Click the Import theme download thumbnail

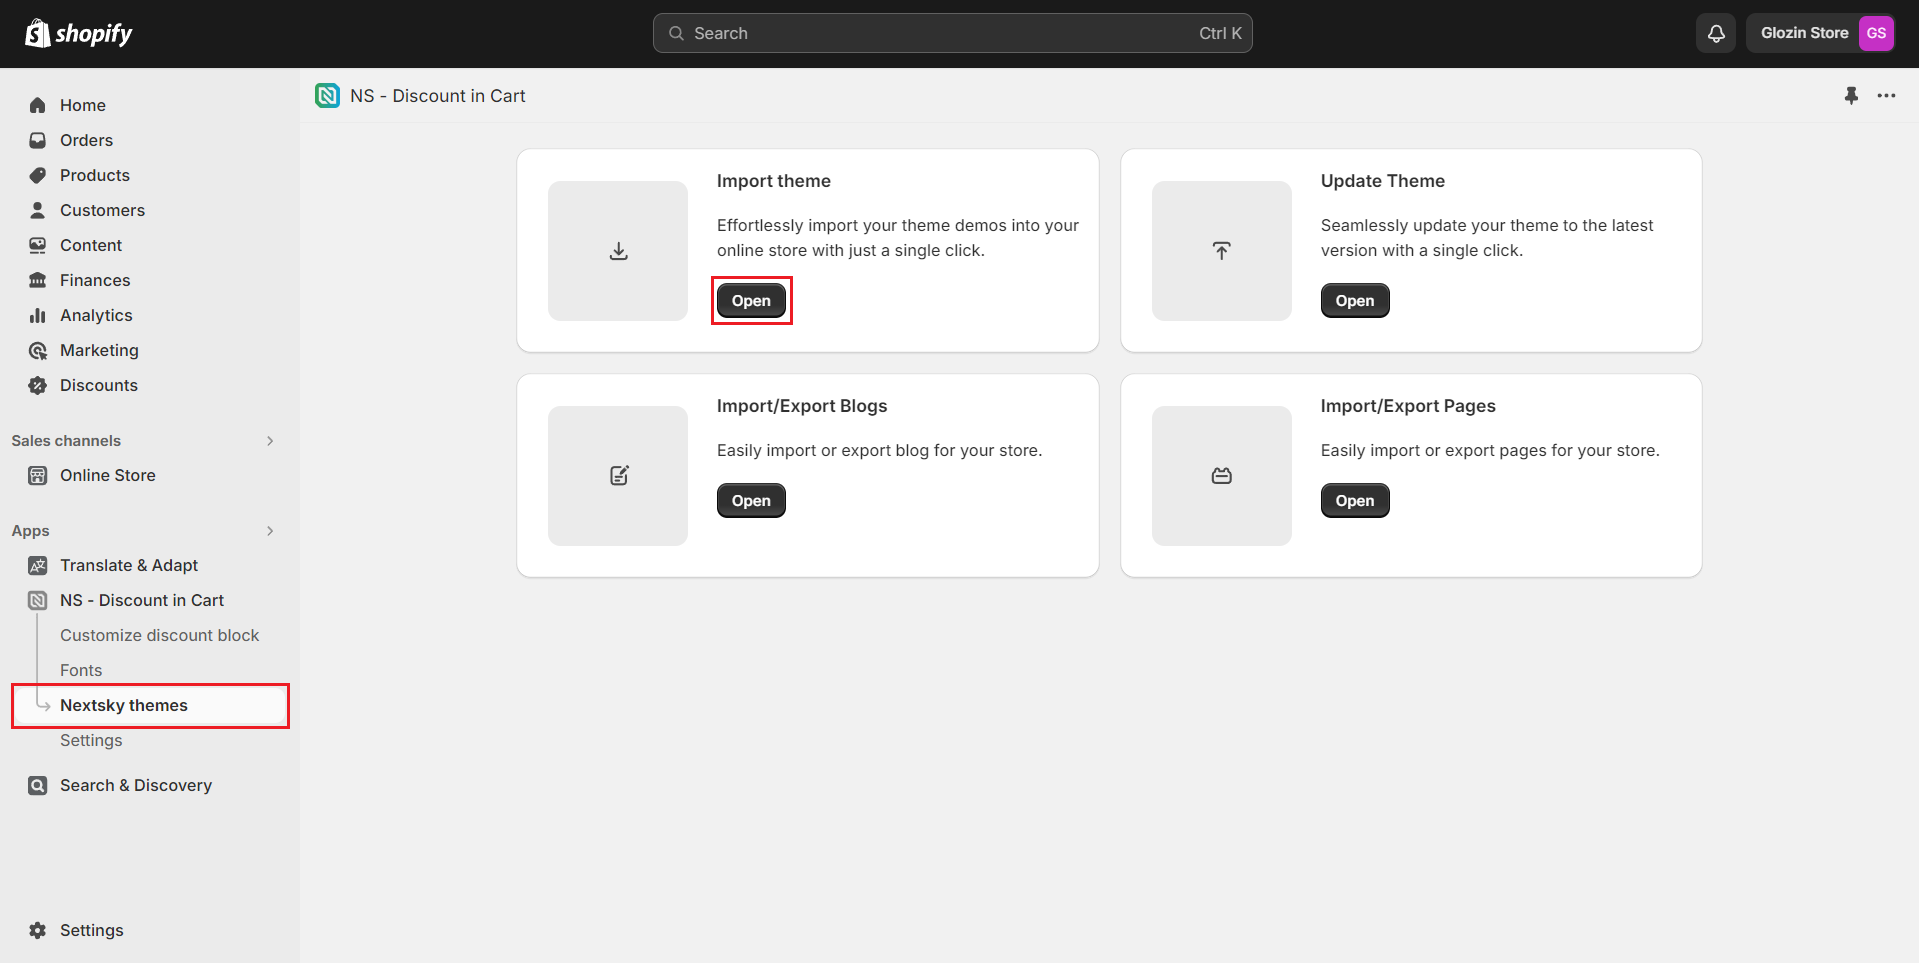[x=618, y=251]
